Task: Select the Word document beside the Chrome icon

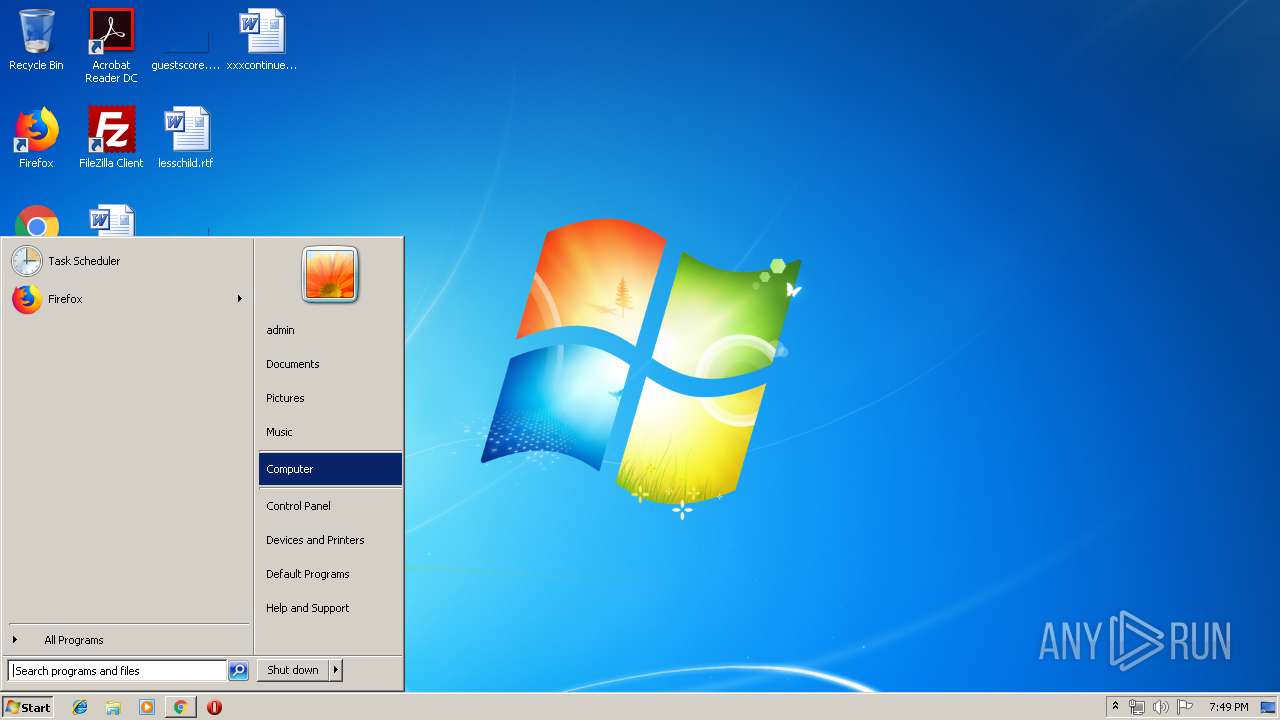Action: 111,221
